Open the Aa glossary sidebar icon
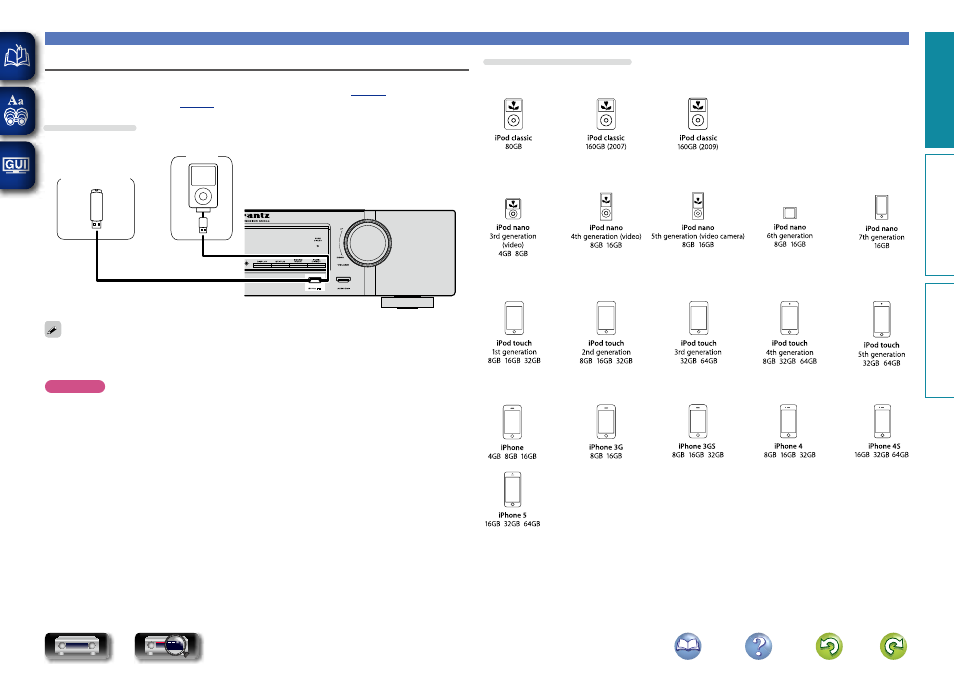954x674 pixels. pos(17,111)
